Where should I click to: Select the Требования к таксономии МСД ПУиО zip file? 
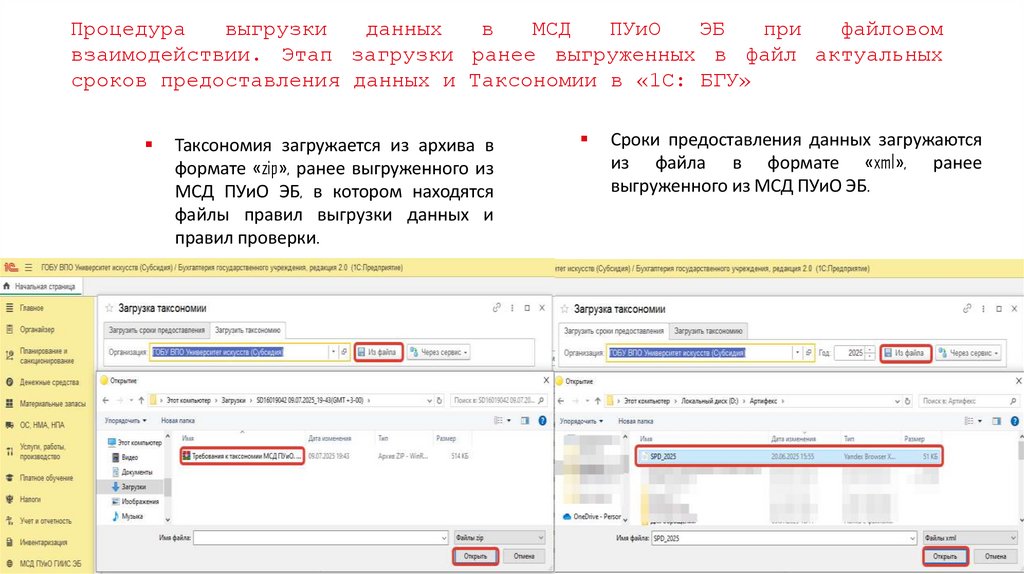pyautogui.click(x=242, y=456)
